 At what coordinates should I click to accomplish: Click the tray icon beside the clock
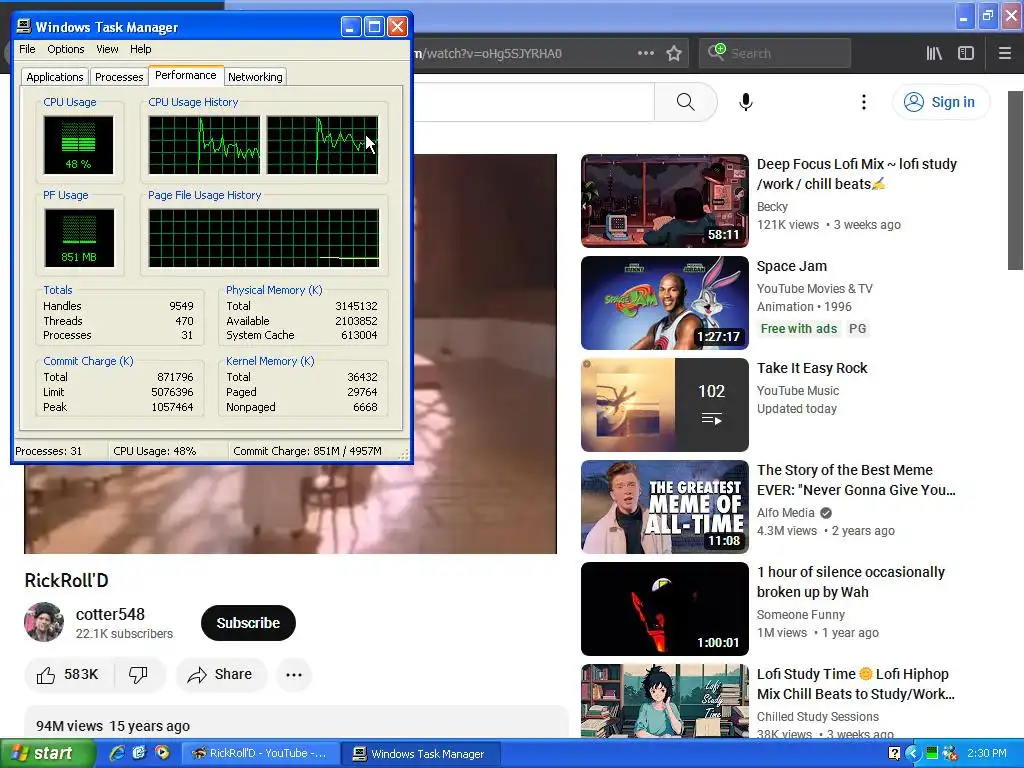pyautogui.click(x=950, y=754)
